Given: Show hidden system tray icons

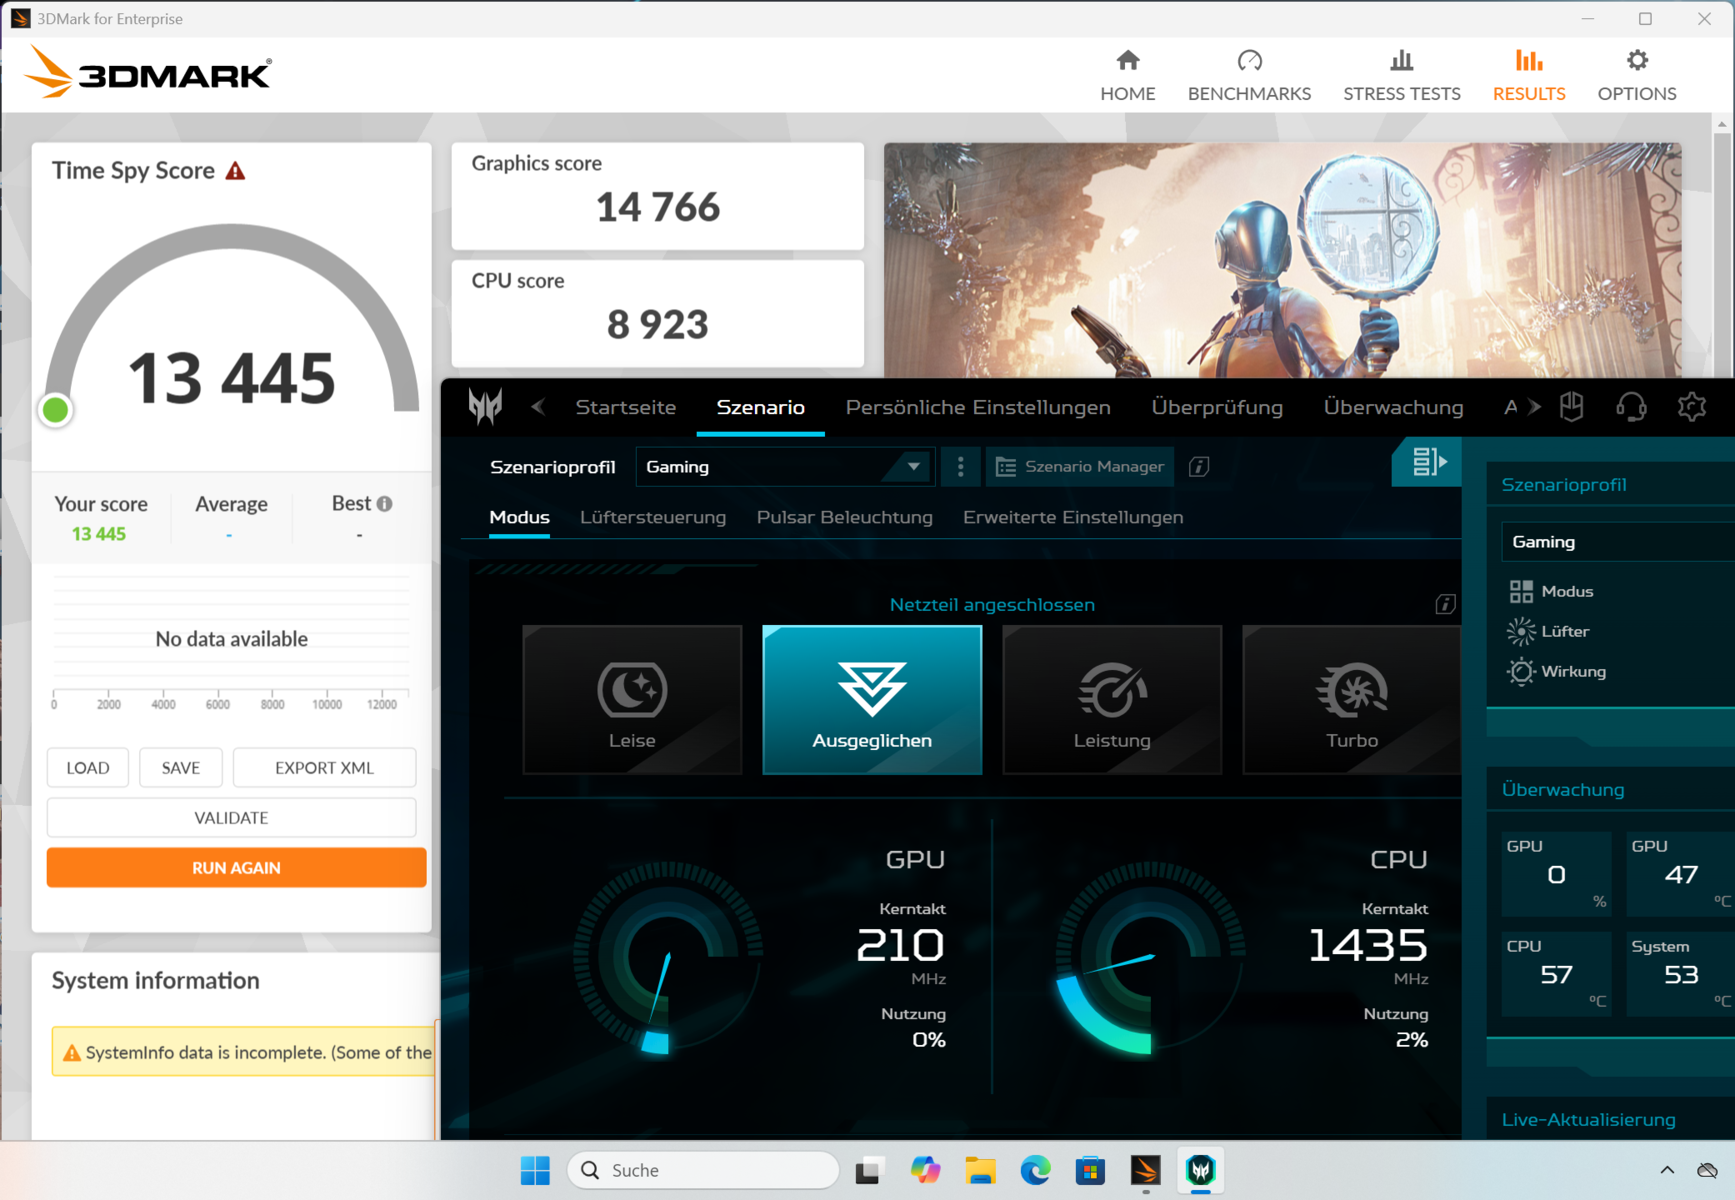Looking at the screenshot, I should pos(1667,1170).
